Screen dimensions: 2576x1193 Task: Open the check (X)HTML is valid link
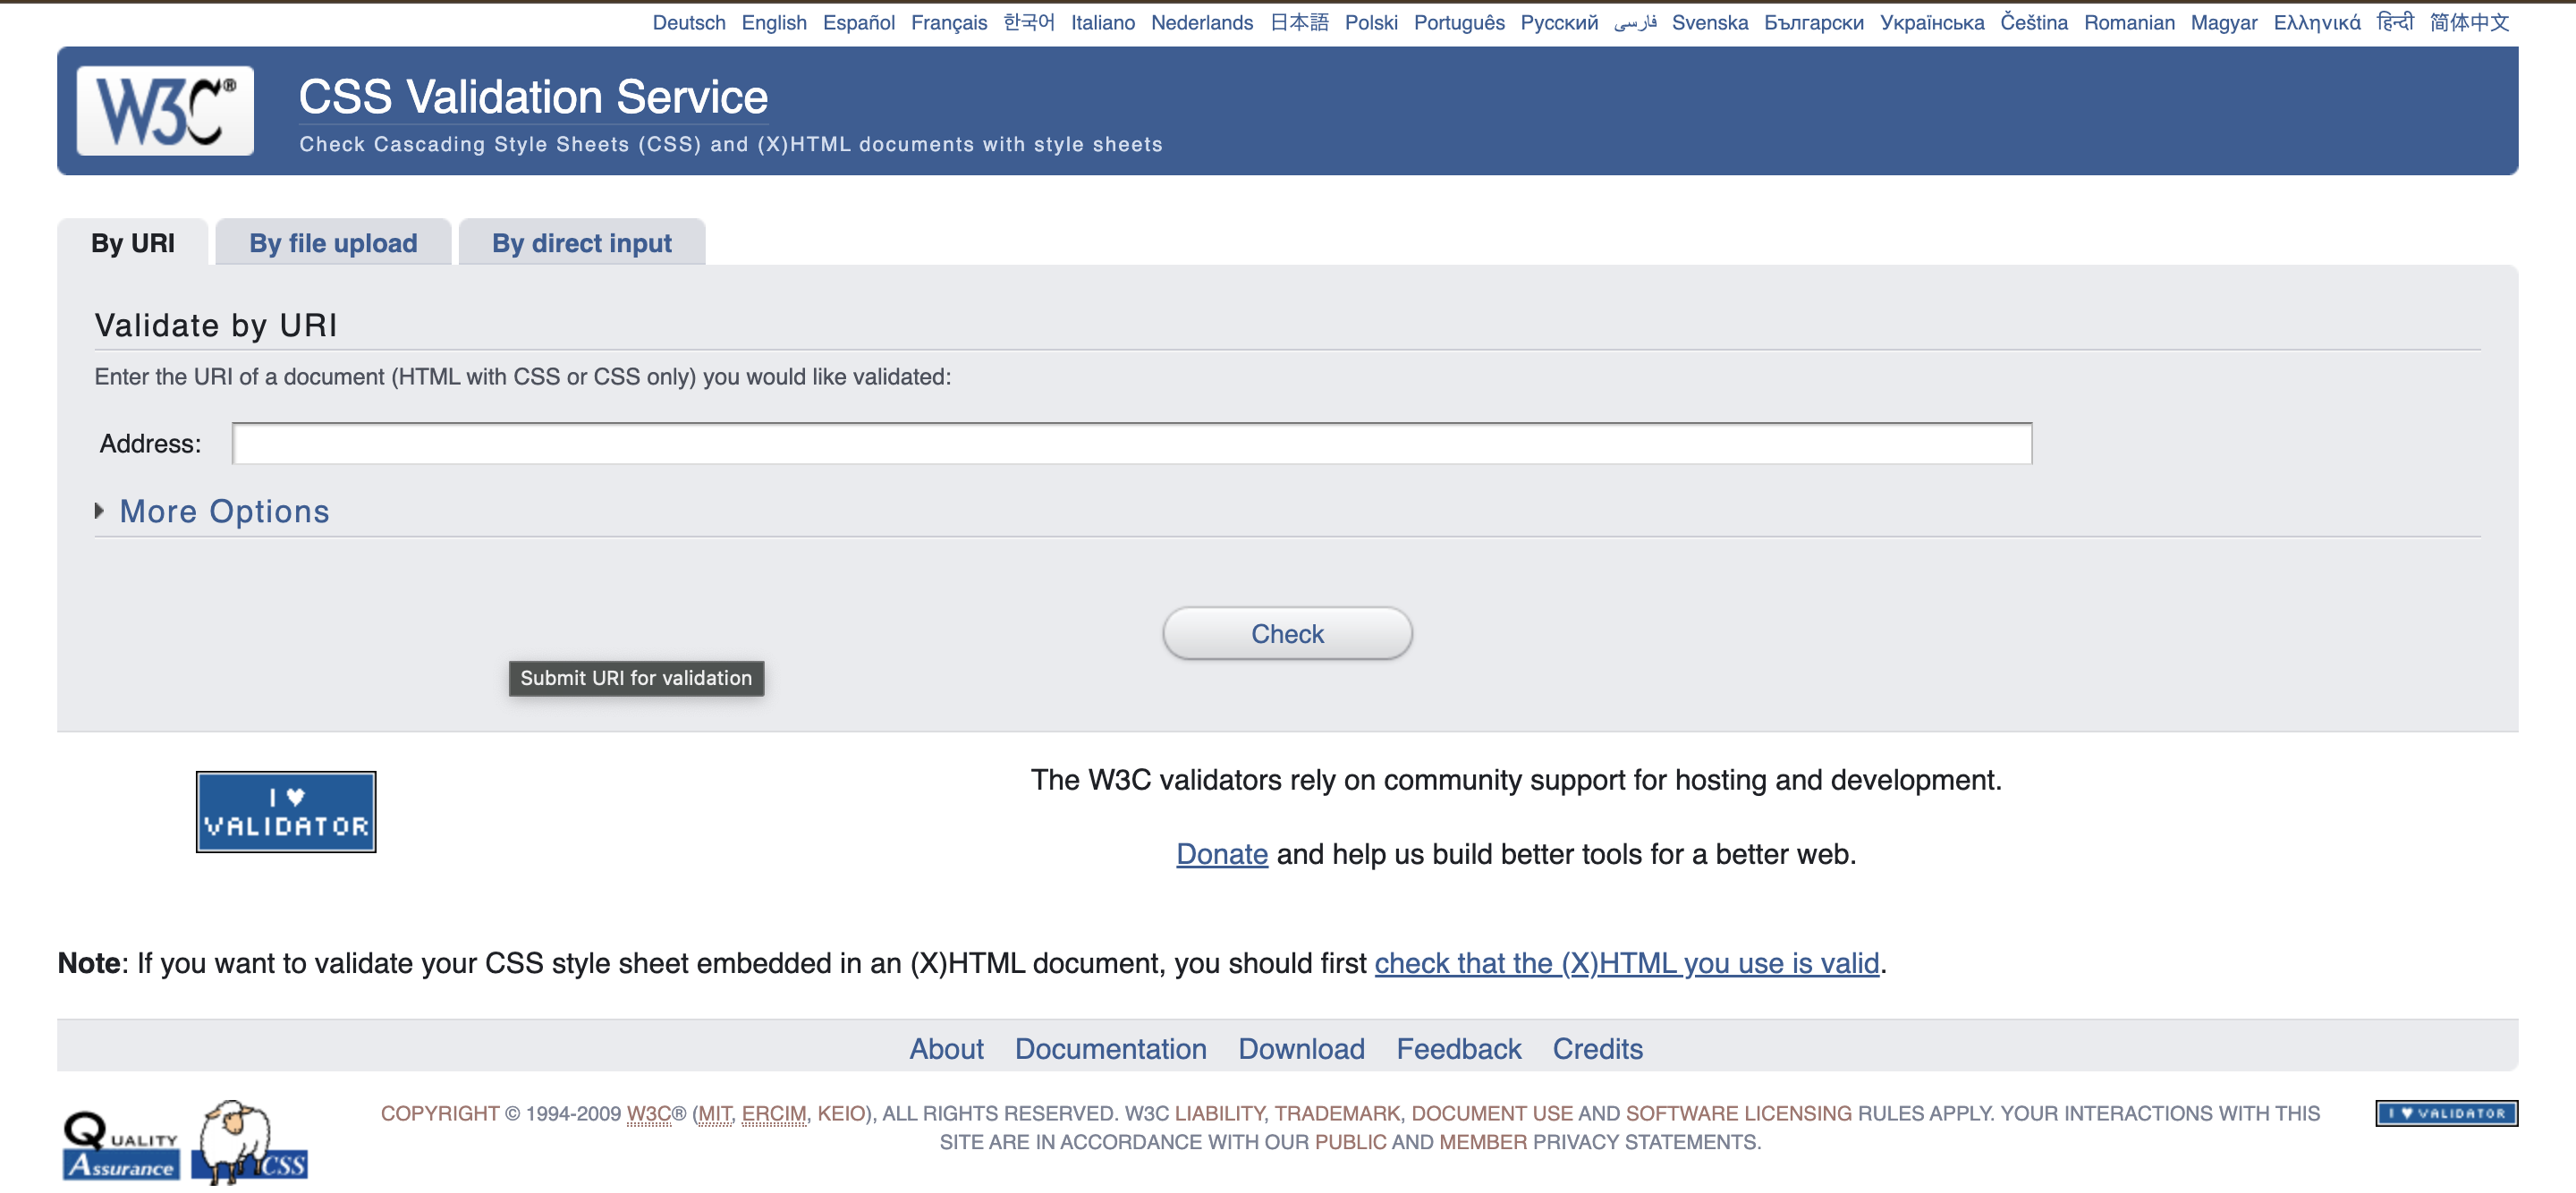pyautogui.click(x=1627, y=963)
